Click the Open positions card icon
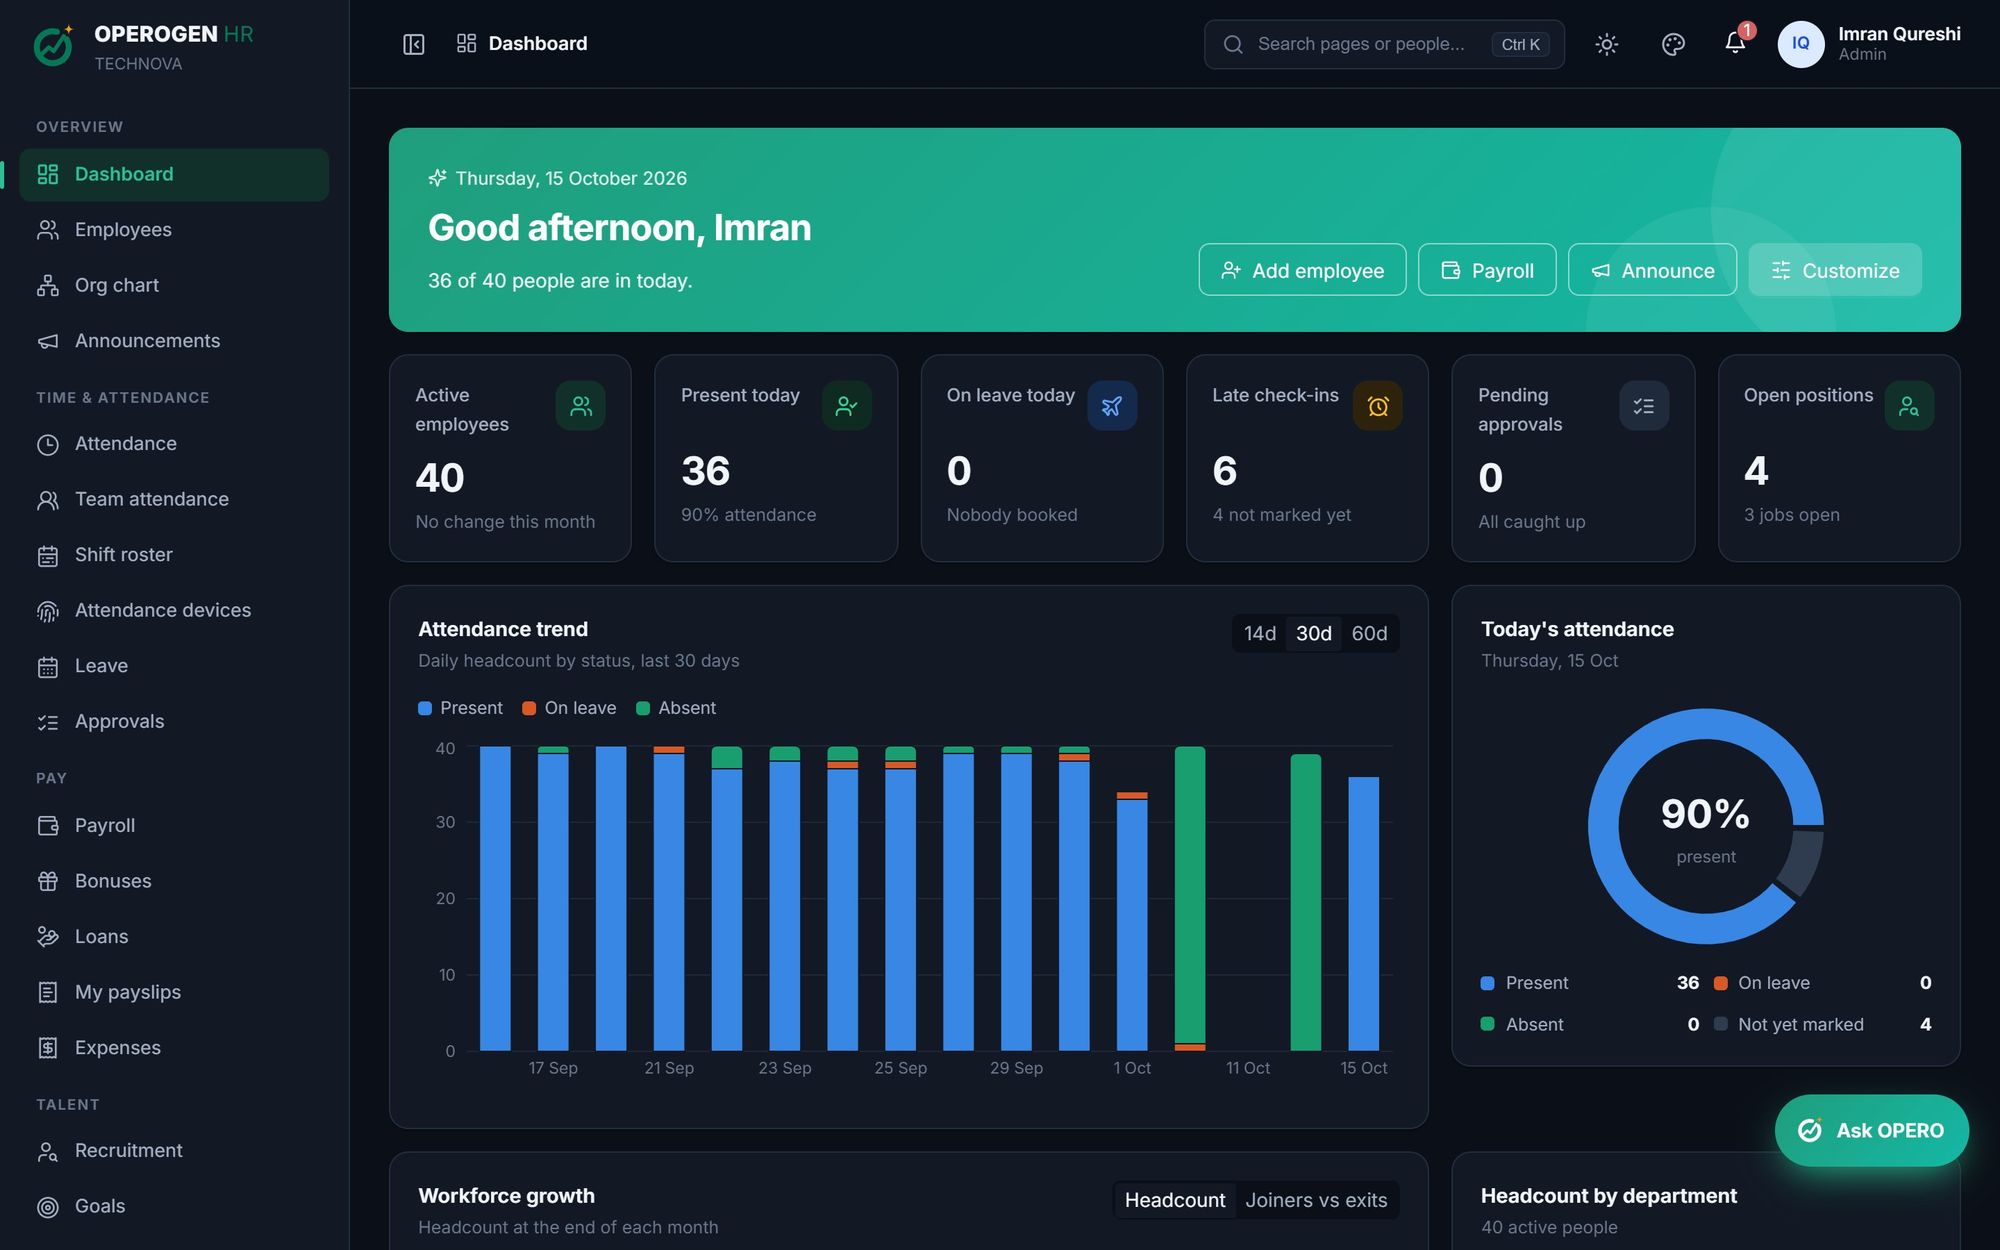 pyautogui.click(x=1909, y=406)
